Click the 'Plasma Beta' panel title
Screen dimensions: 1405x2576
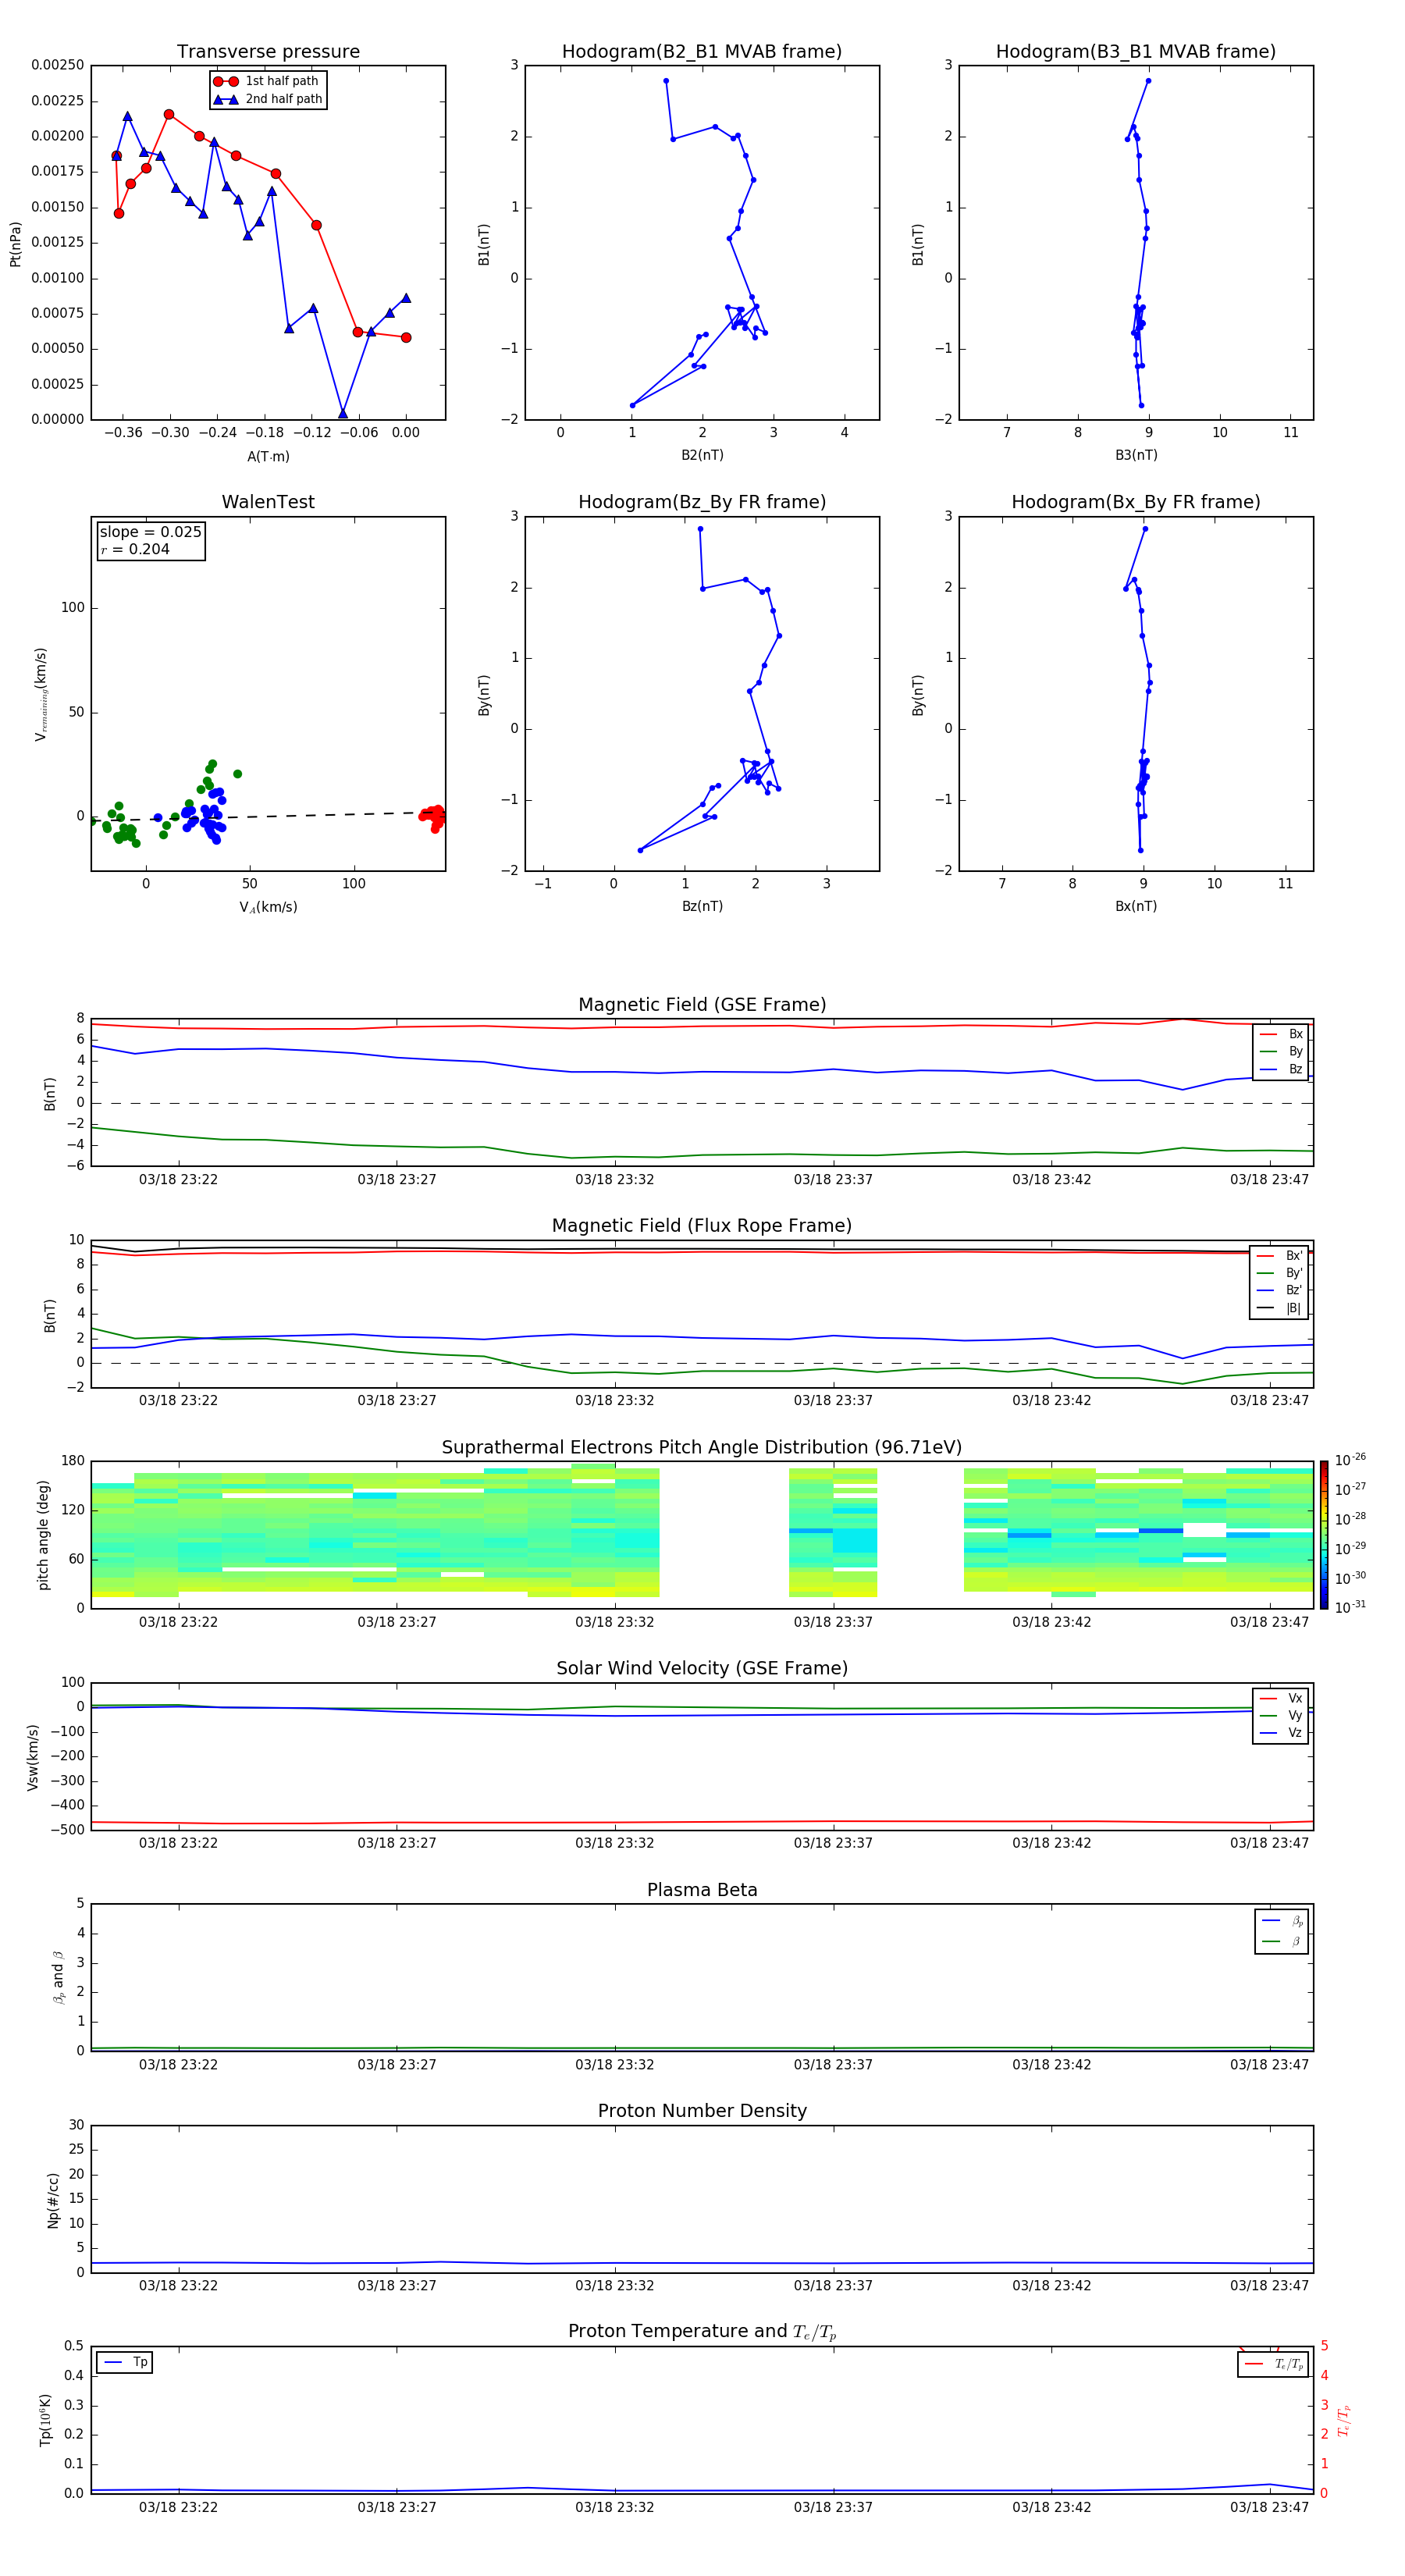tap(702, 1890)
